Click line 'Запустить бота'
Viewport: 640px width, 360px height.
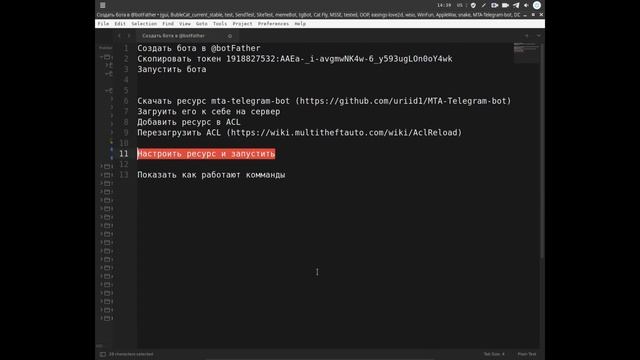tap(172, 69)
